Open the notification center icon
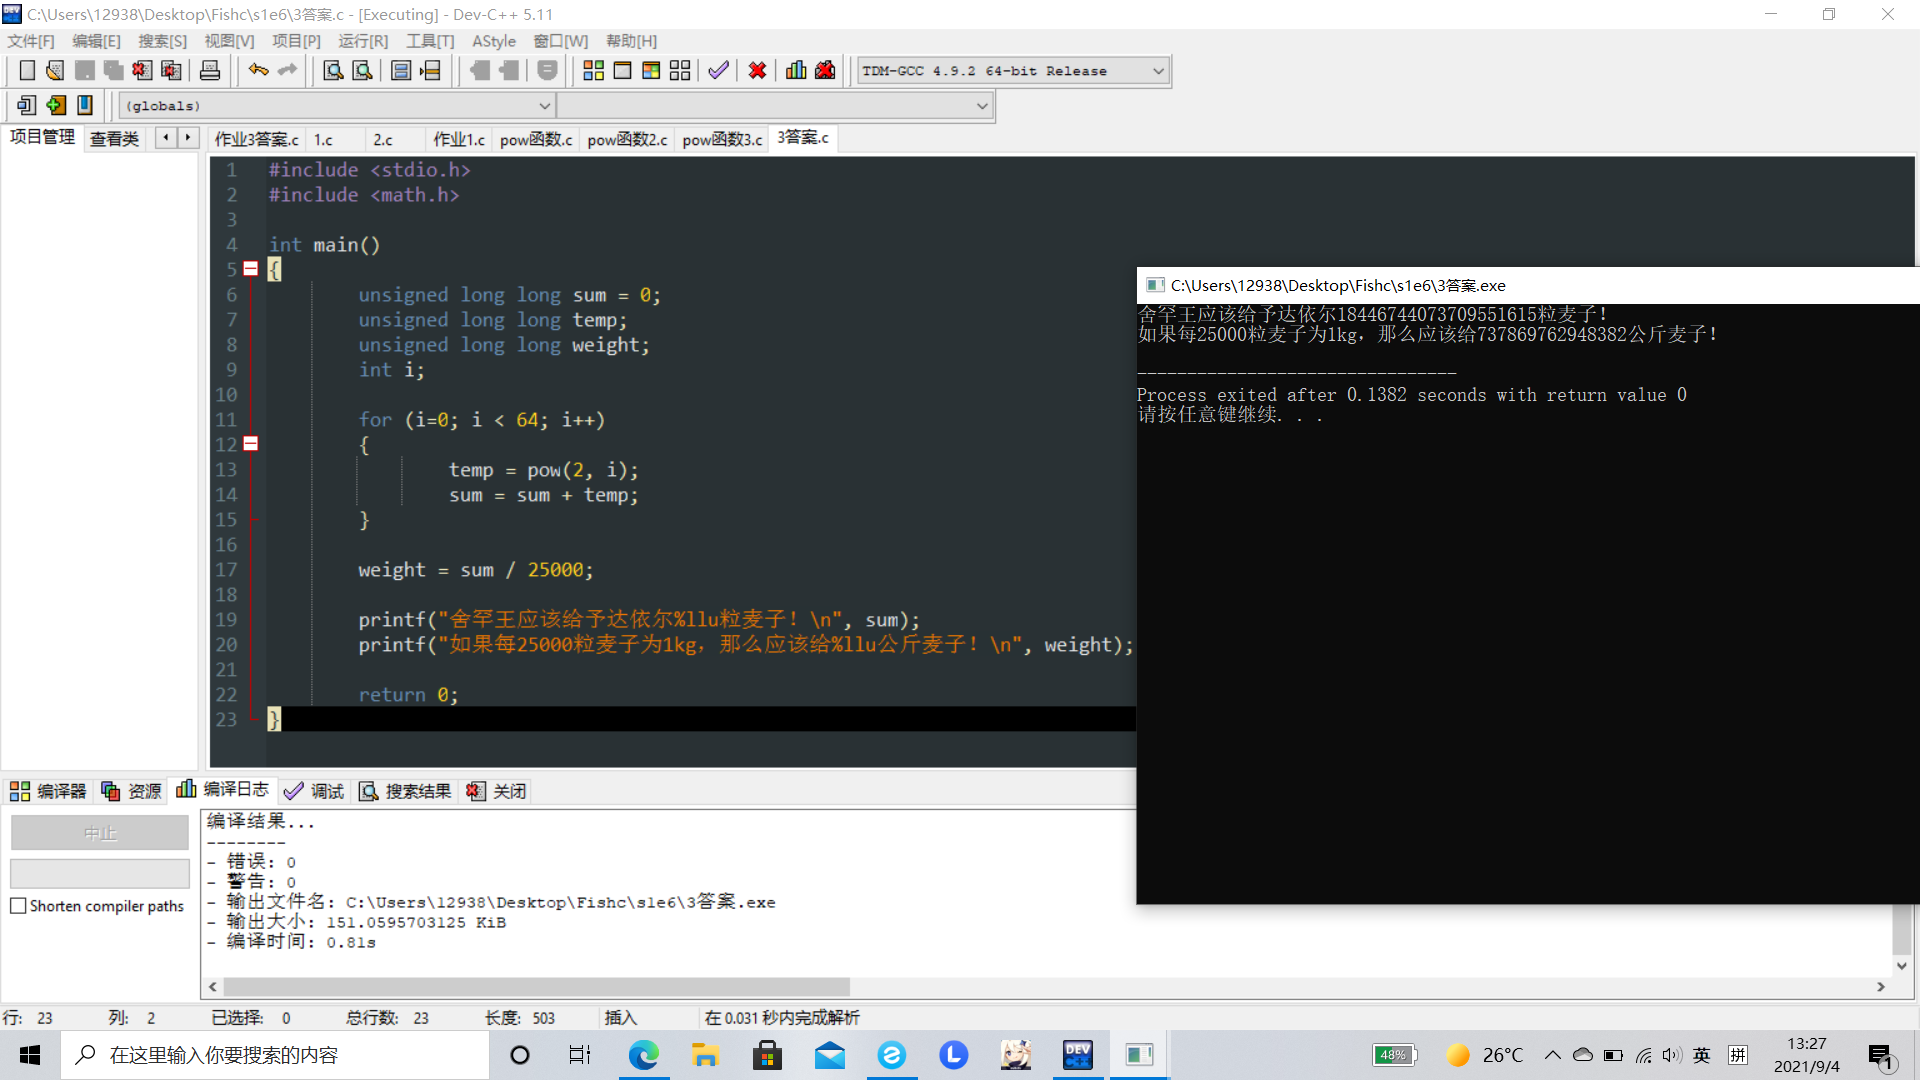Screen dimensions: 1920x1080 tap(1881, 1056)
